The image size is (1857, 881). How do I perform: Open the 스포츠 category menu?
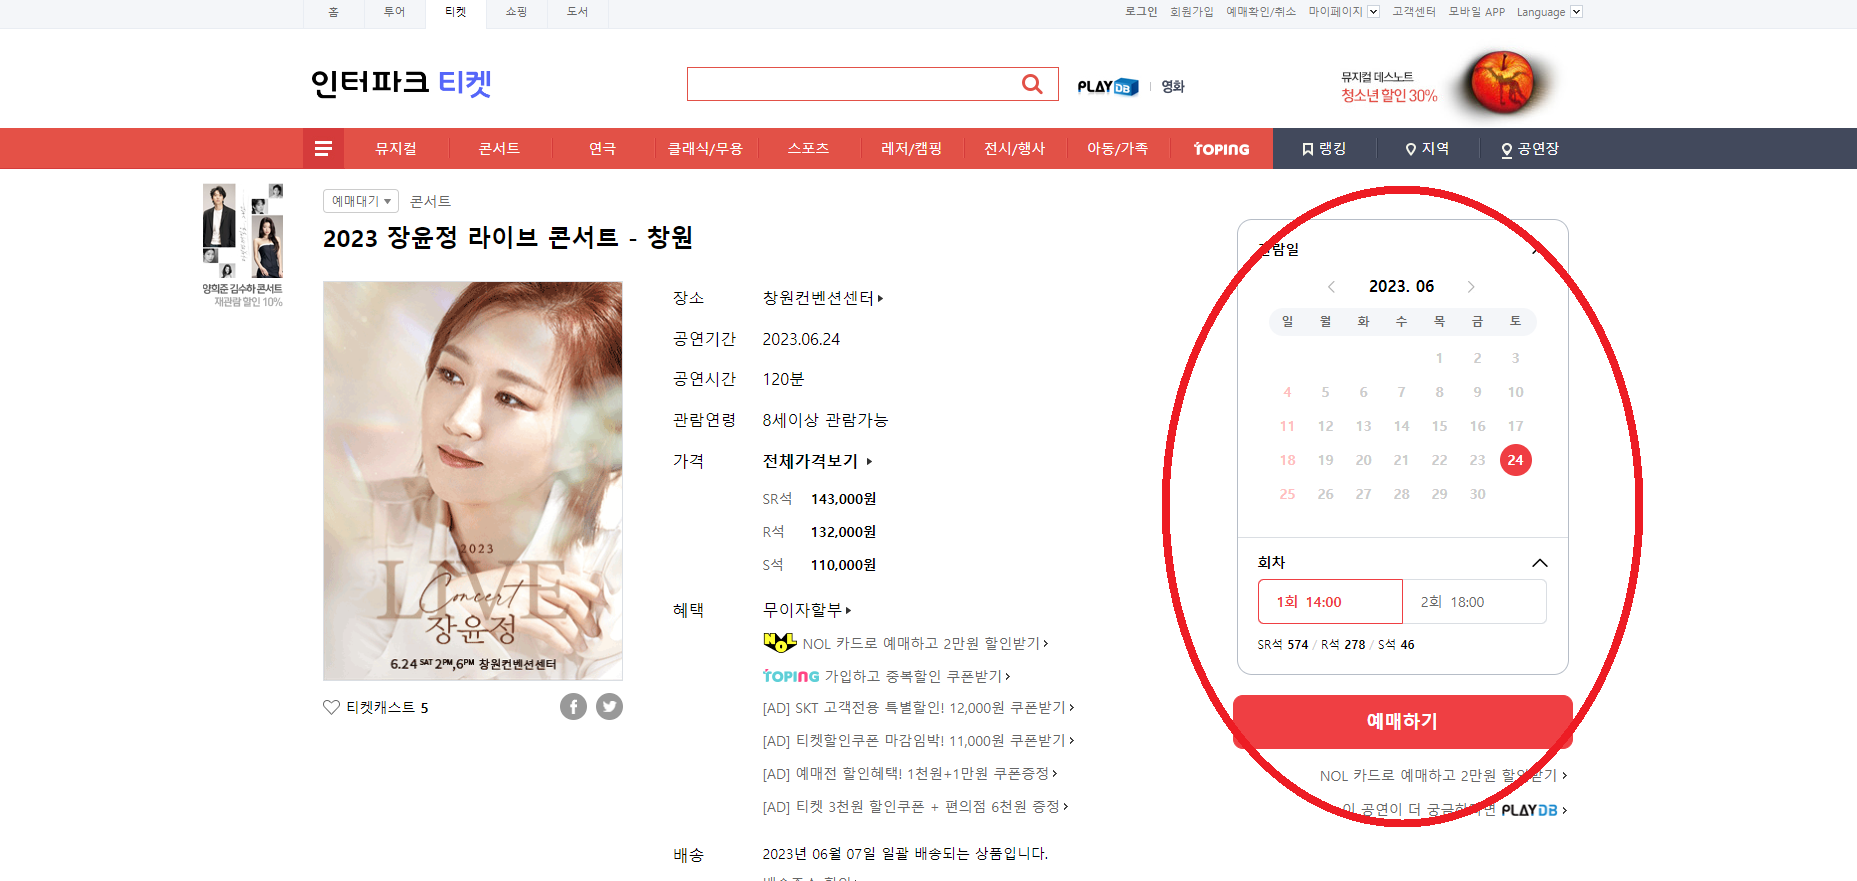pos(808,149)
